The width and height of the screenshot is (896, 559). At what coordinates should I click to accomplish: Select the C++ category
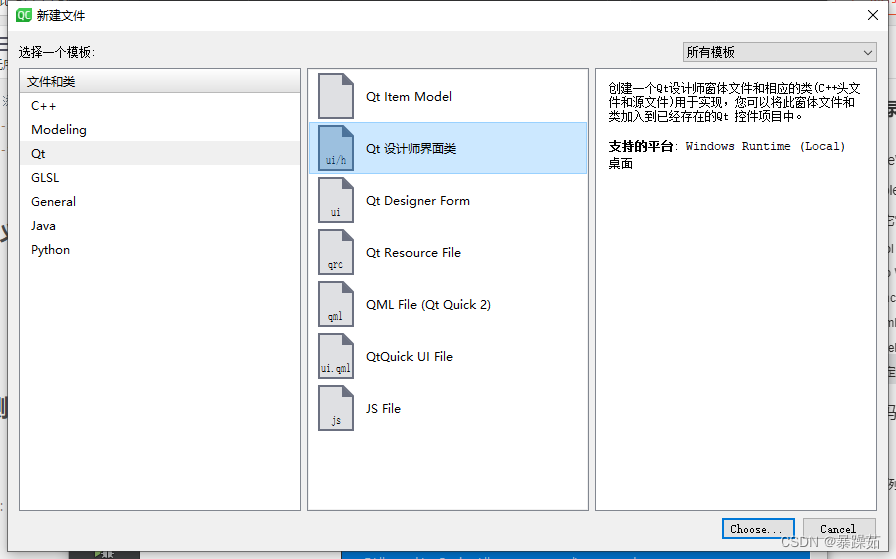coord(160,106)
